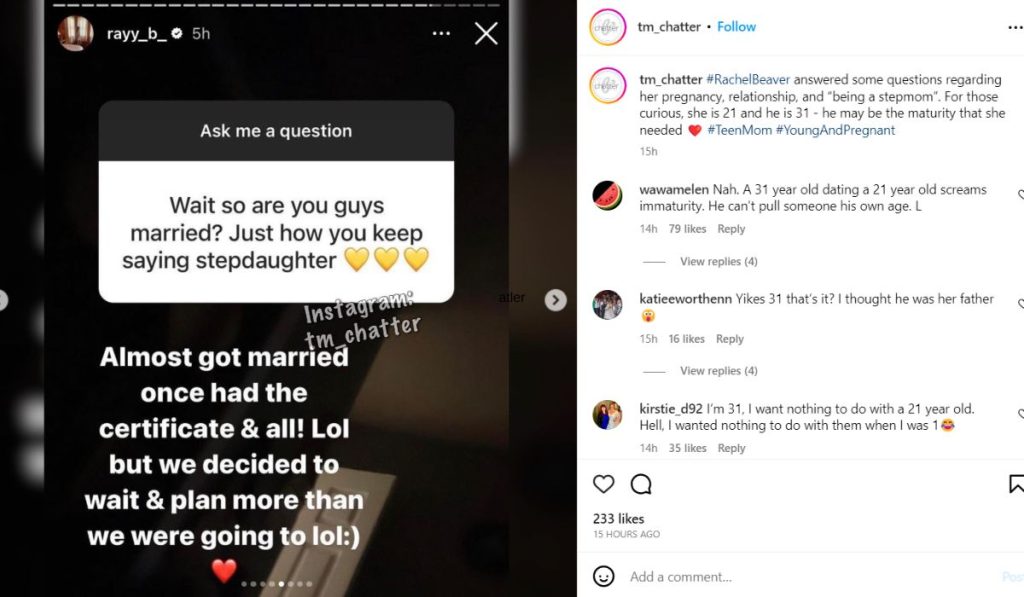Advance to next story with right arrow
The height and width of the screenshot is (597, 1024).
556,300
